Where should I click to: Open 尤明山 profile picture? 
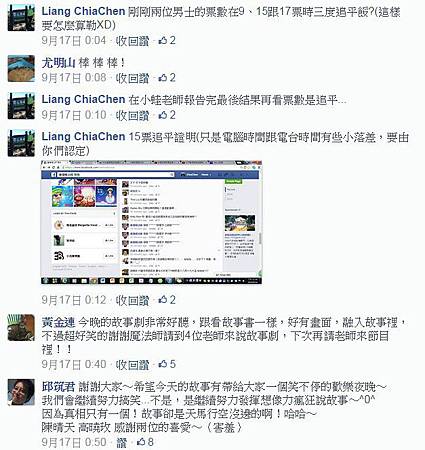click(x=21, y=69)
